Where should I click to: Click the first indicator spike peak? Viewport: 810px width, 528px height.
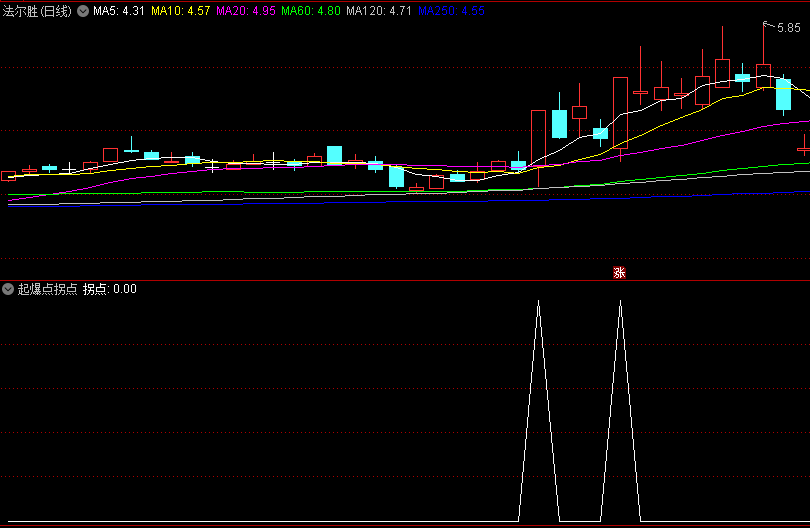click(x=538, y=301)
